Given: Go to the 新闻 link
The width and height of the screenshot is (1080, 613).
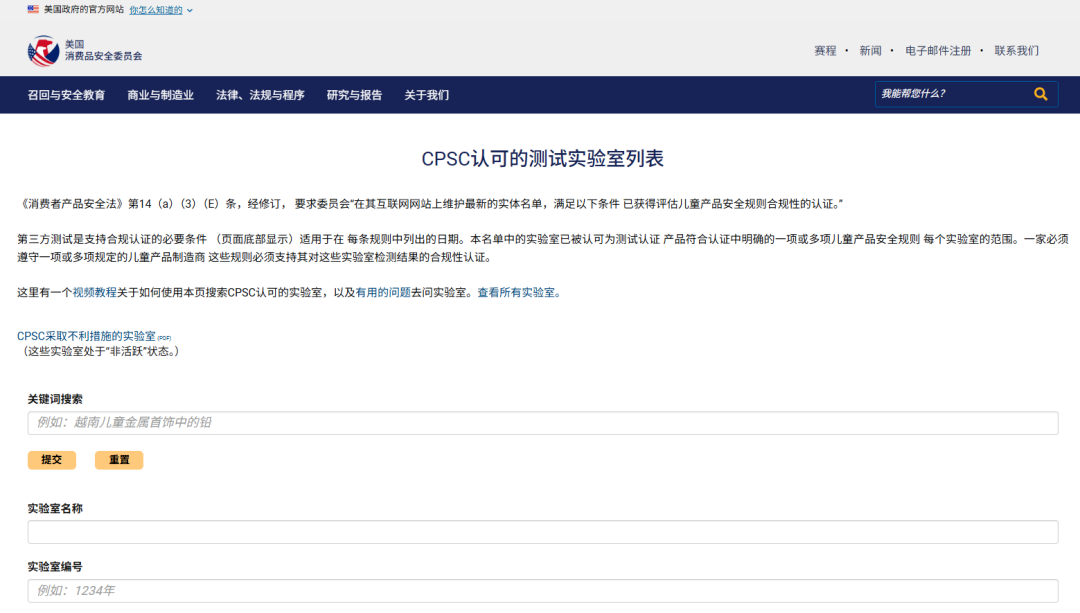Looking at the screenshot, I should [870, 50].
